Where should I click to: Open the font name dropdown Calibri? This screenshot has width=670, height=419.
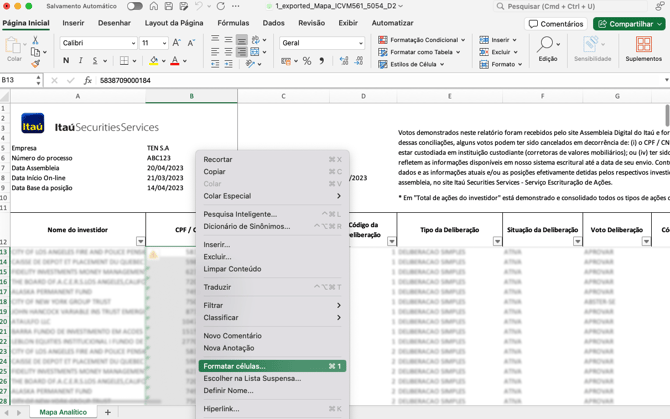(x=98, y=43)
